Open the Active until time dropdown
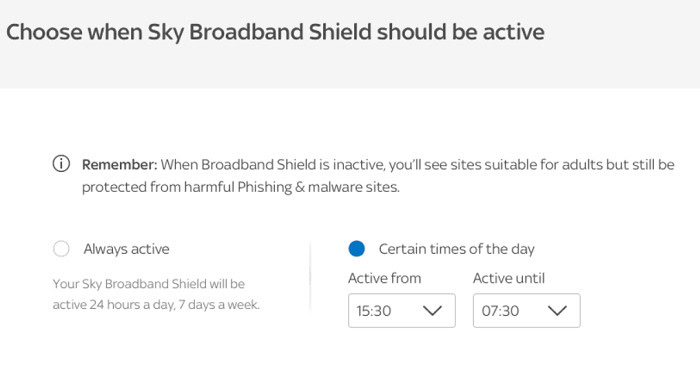Screen dimensions: 700x368 527,310
